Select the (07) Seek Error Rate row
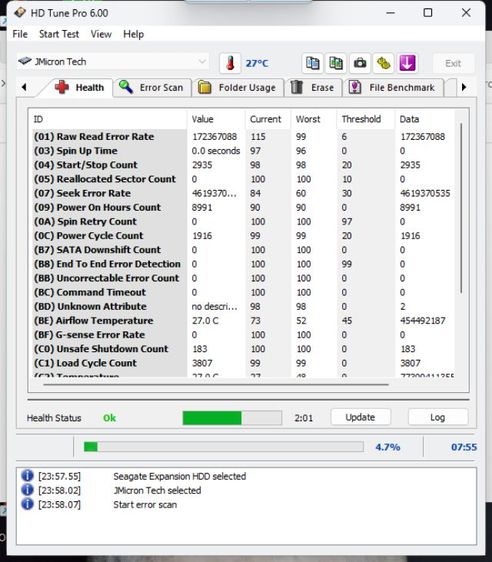492x562 pixels. (244, 193)
